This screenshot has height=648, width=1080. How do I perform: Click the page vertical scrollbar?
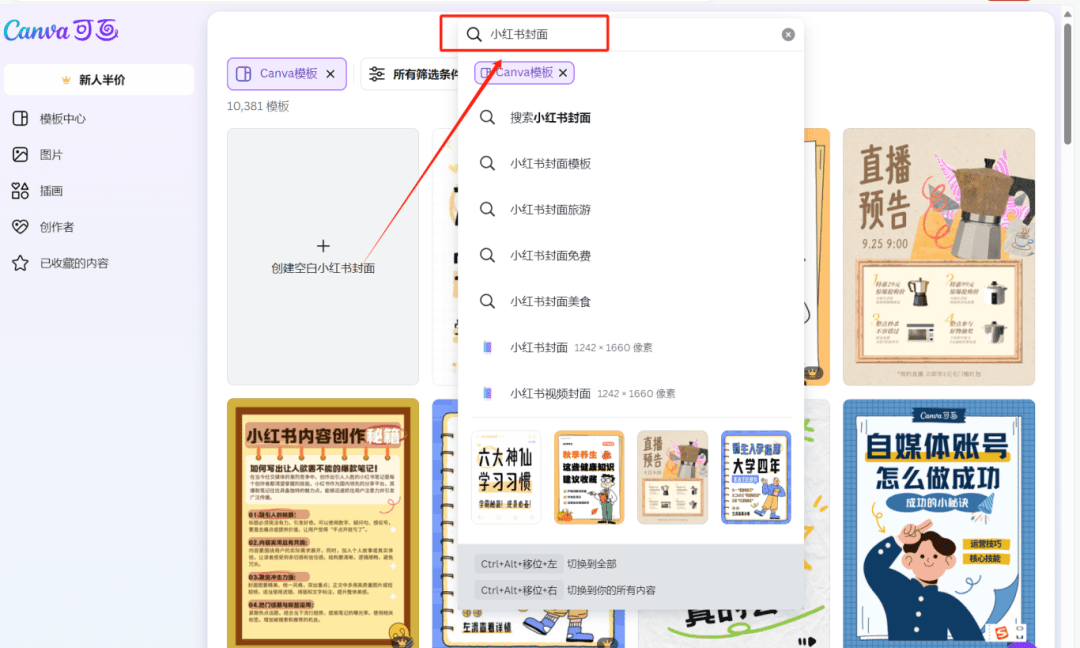click(x=1067, y=85)
